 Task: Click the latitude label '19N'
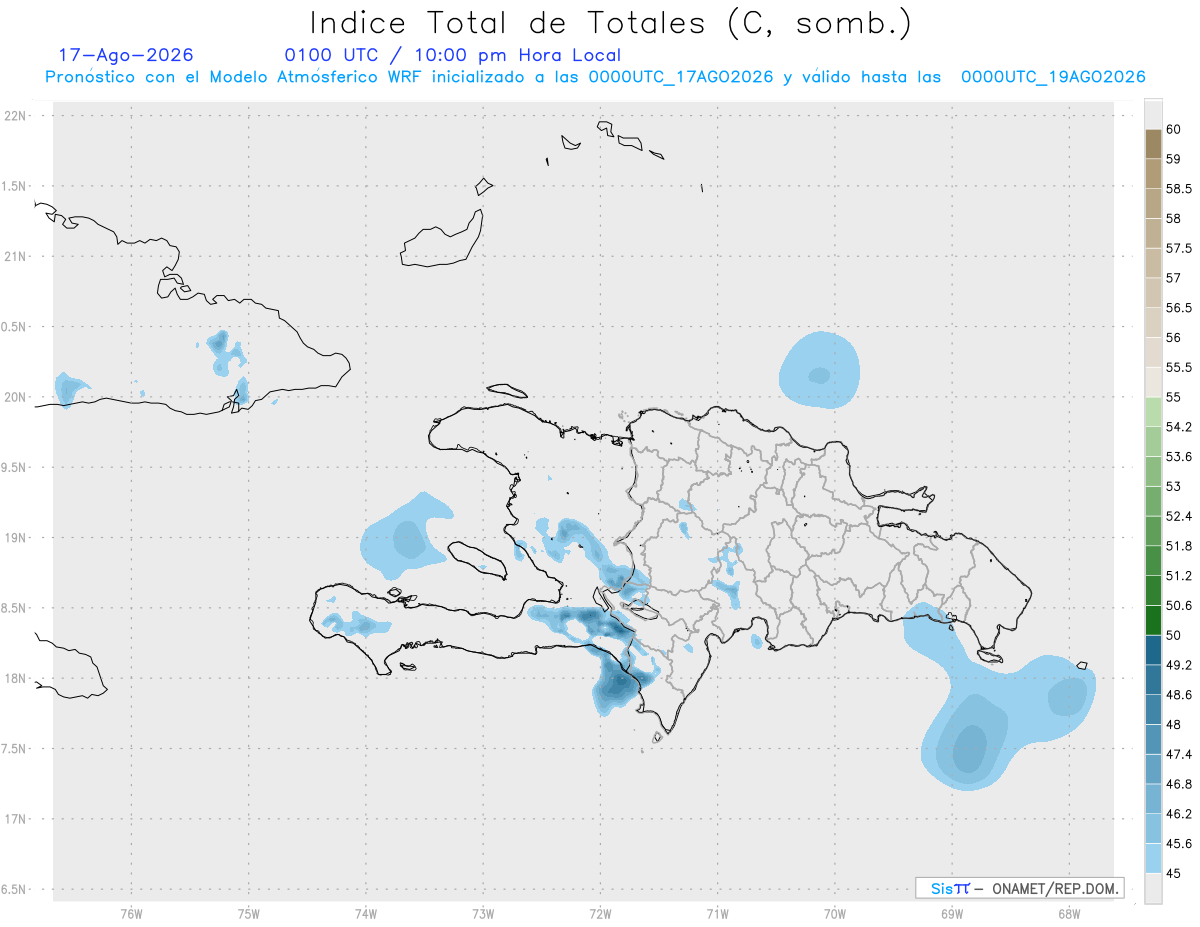pos(15,537)
